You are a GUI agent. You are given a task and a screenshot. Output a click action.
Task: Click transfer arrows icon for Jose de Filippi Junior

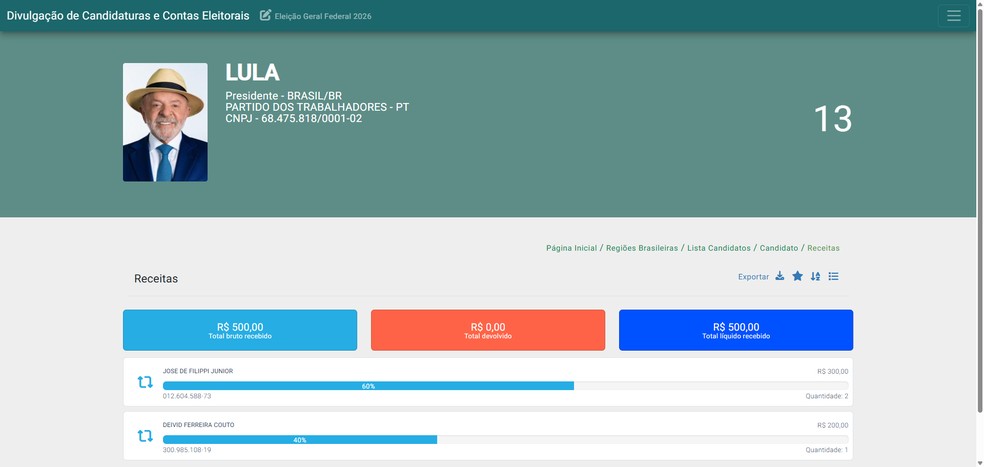pos(145,382)
